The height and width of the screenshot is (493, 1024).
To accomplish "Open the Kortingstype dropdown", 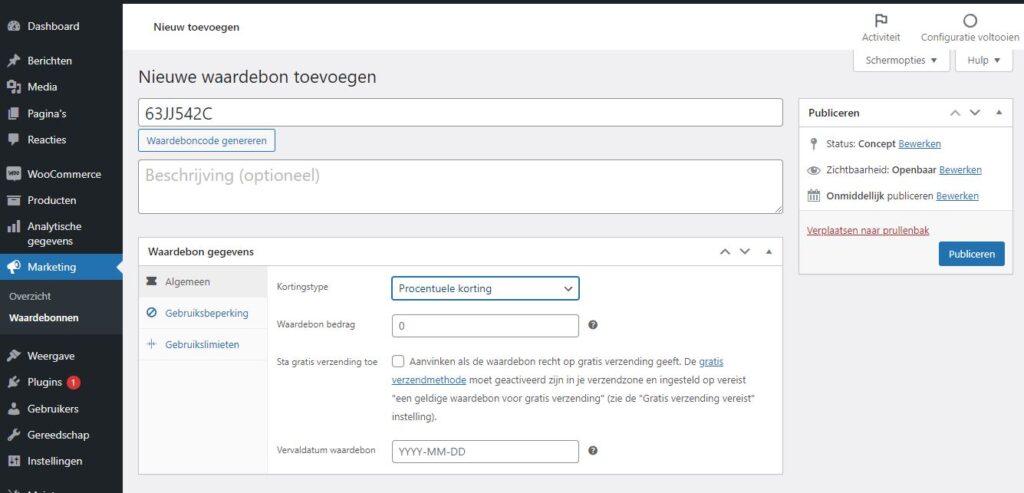I will pyautogui.click(x=485, y=288).
